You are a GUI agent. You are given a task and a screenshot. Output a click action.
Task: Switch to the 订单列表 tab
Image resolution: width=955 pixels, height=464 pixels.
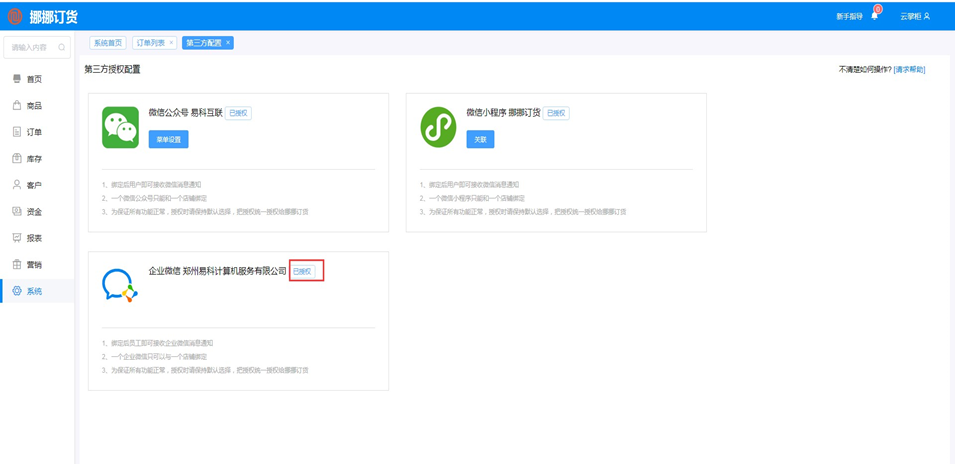[x=150, y=43]
